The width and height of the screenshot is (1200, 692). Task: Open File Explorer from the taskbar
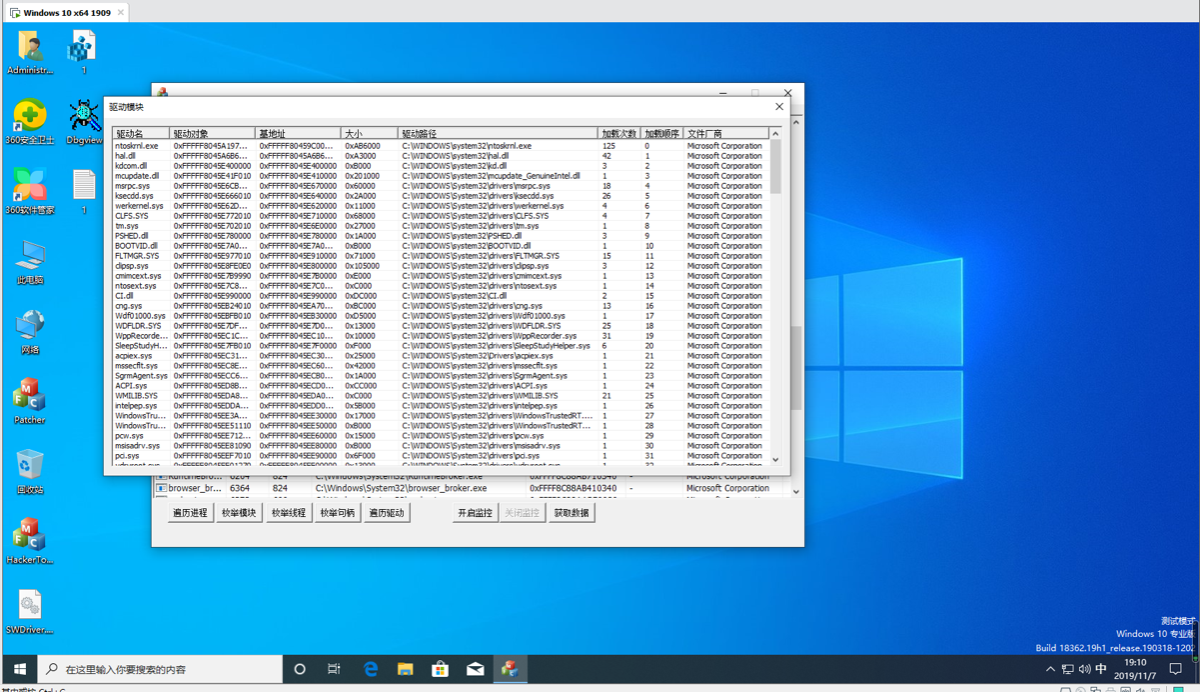pyautogui.click(x=405, y=669)
